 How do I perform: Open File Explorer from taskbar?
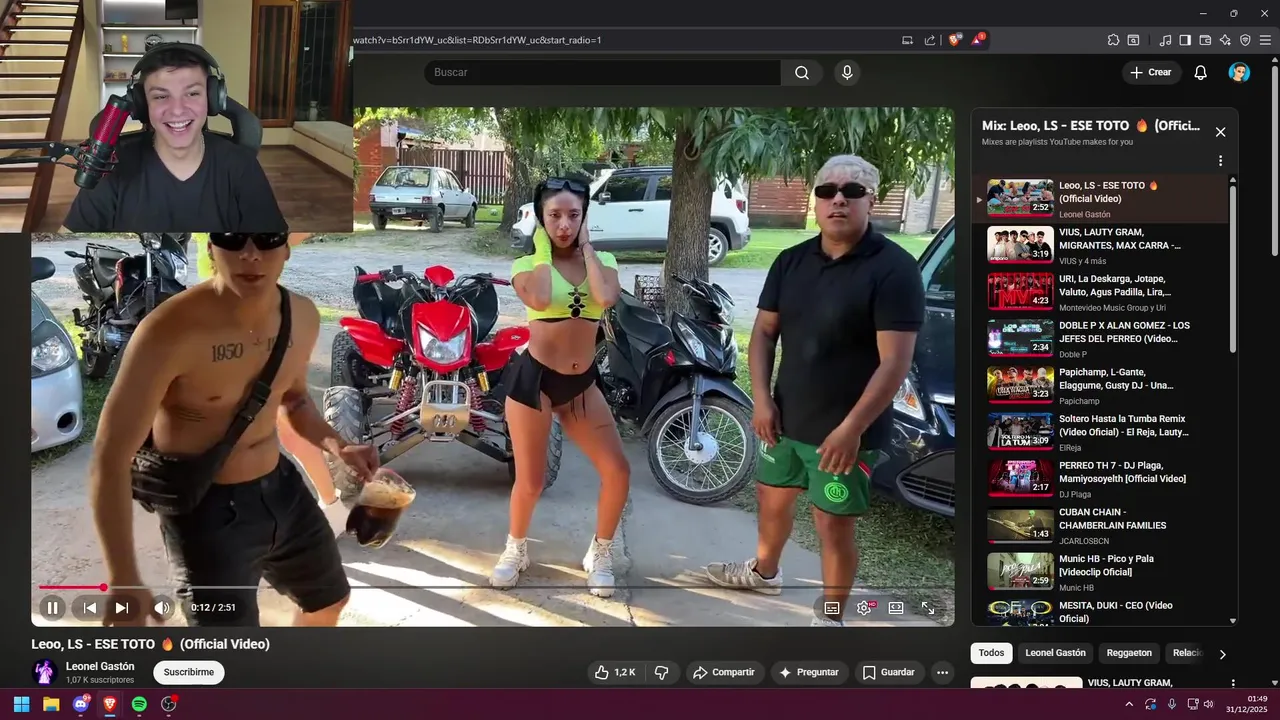[51, 704]
